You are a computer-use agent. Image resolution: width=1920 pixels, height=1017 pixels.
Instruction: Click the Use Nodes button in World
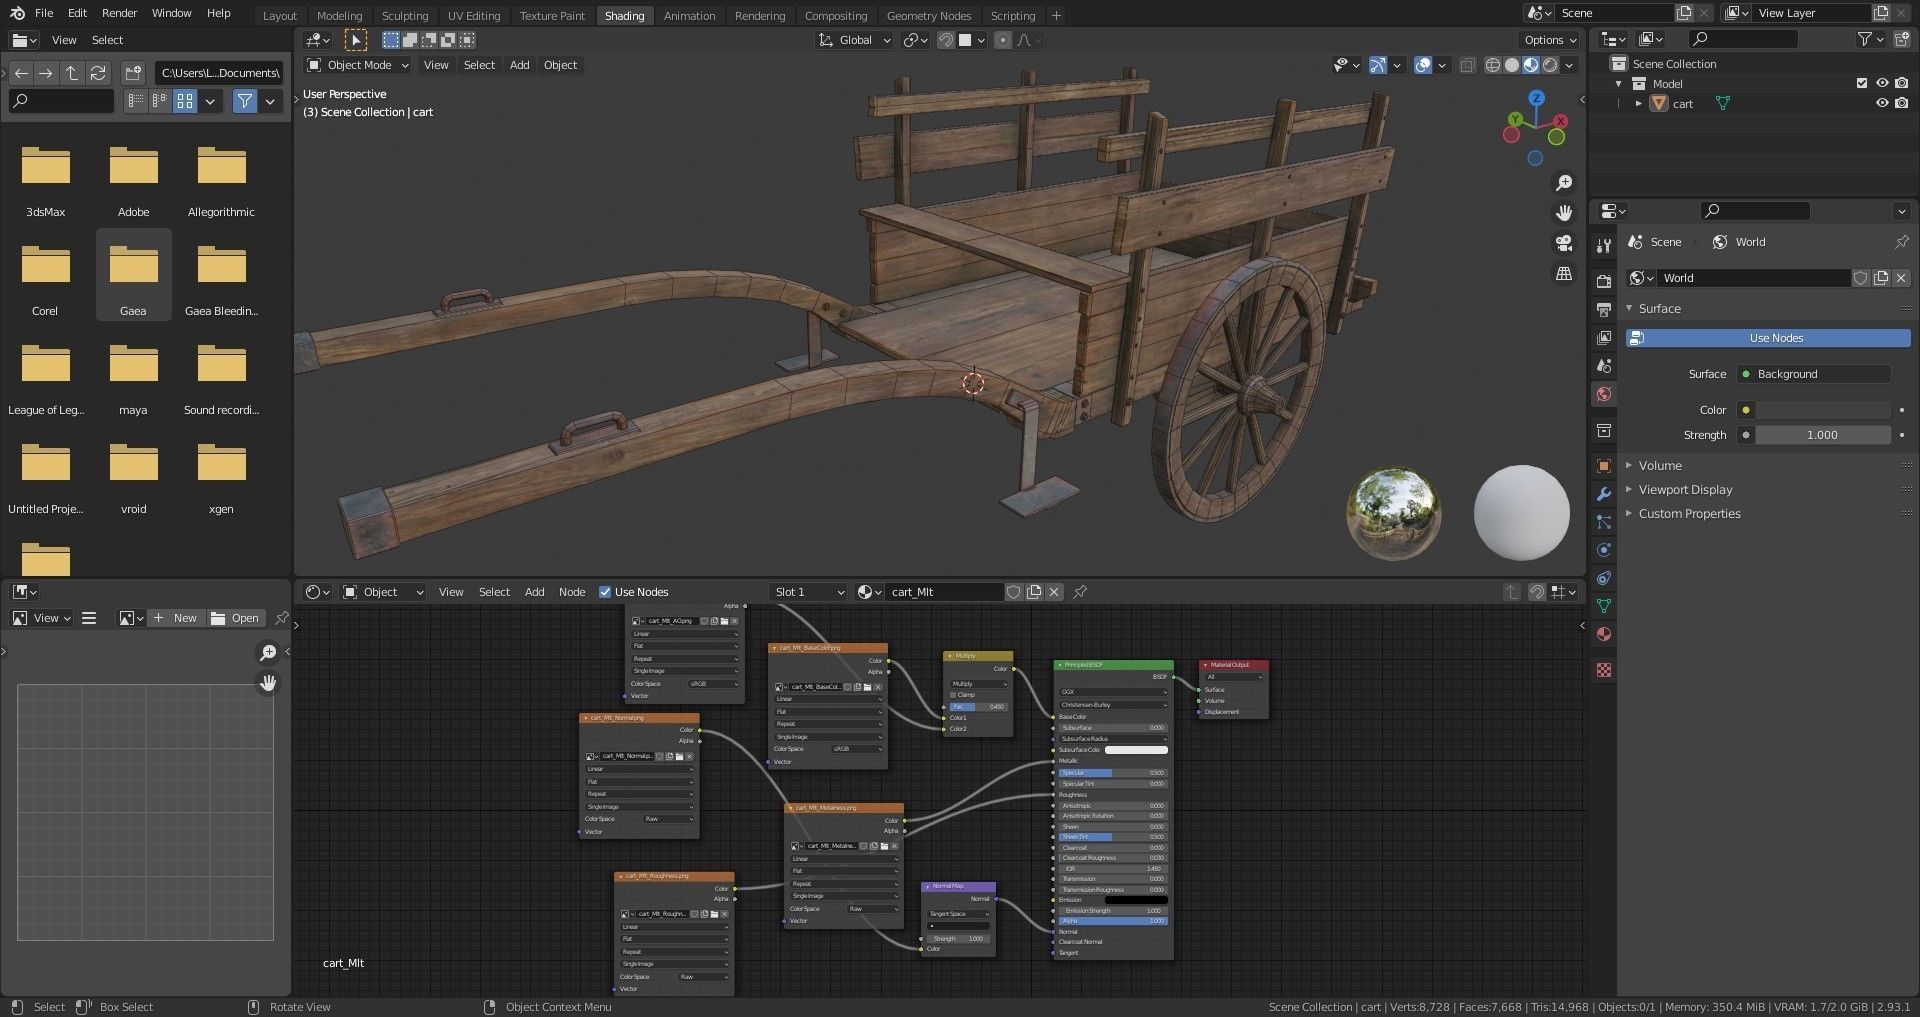1768,338
